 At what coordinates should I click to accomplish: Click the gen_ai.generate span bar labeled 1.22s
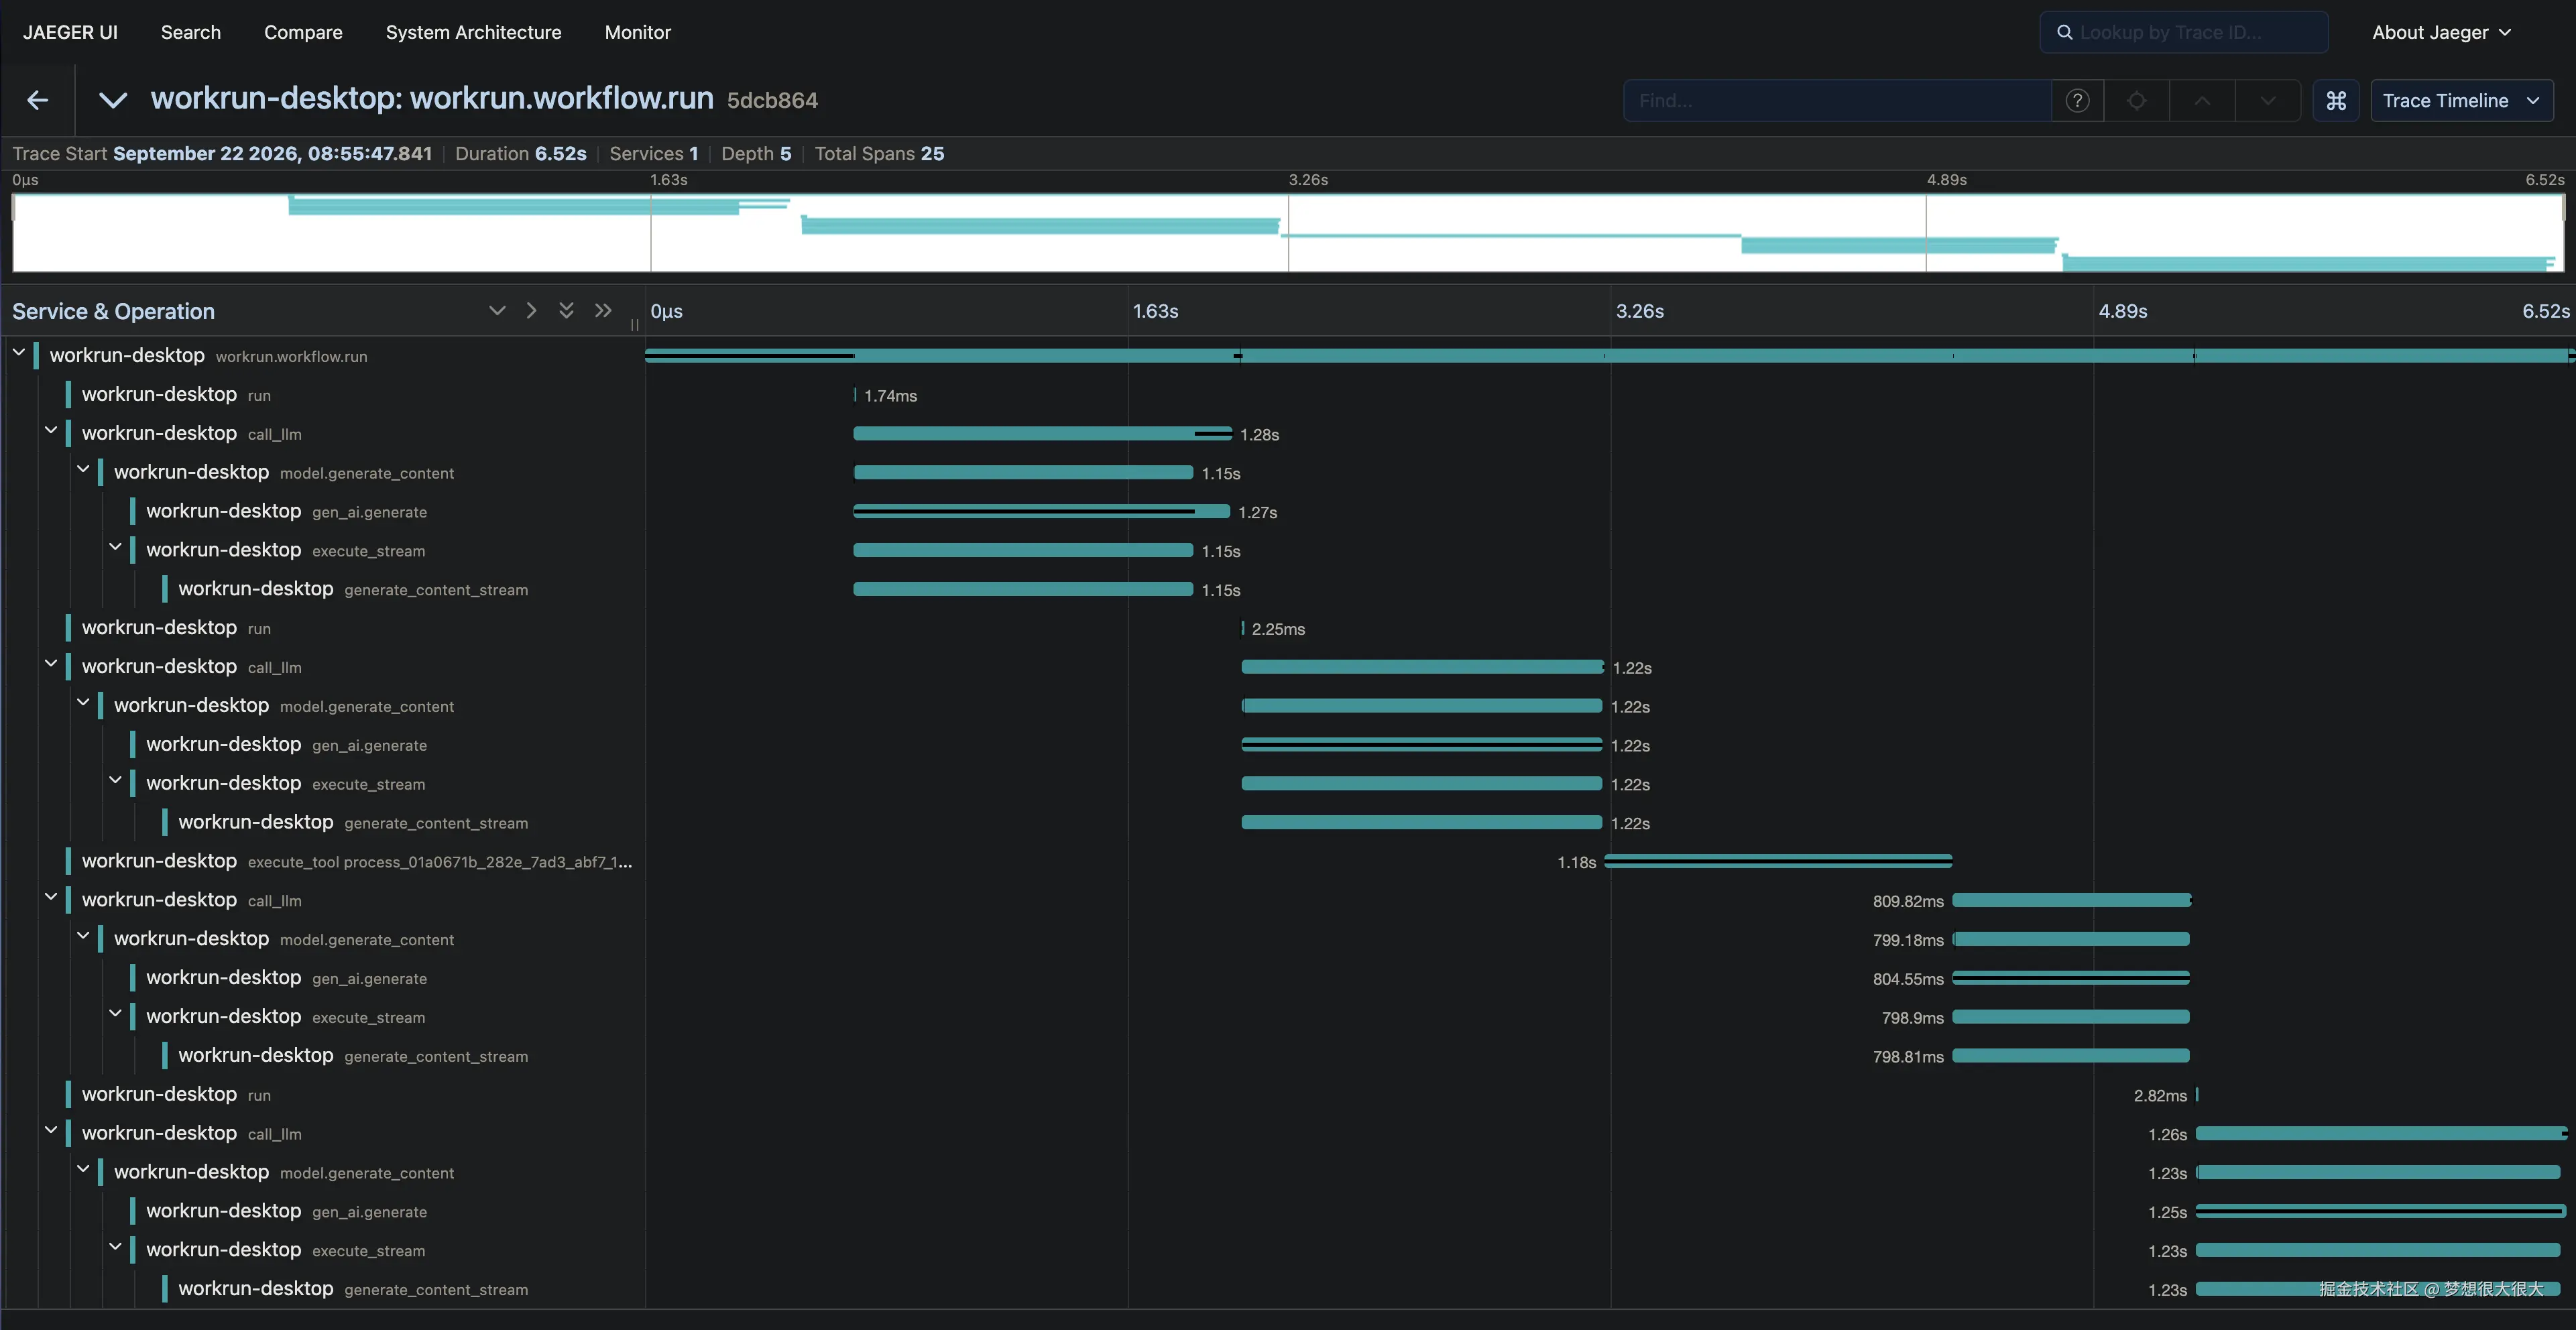tap(1421, 745)
